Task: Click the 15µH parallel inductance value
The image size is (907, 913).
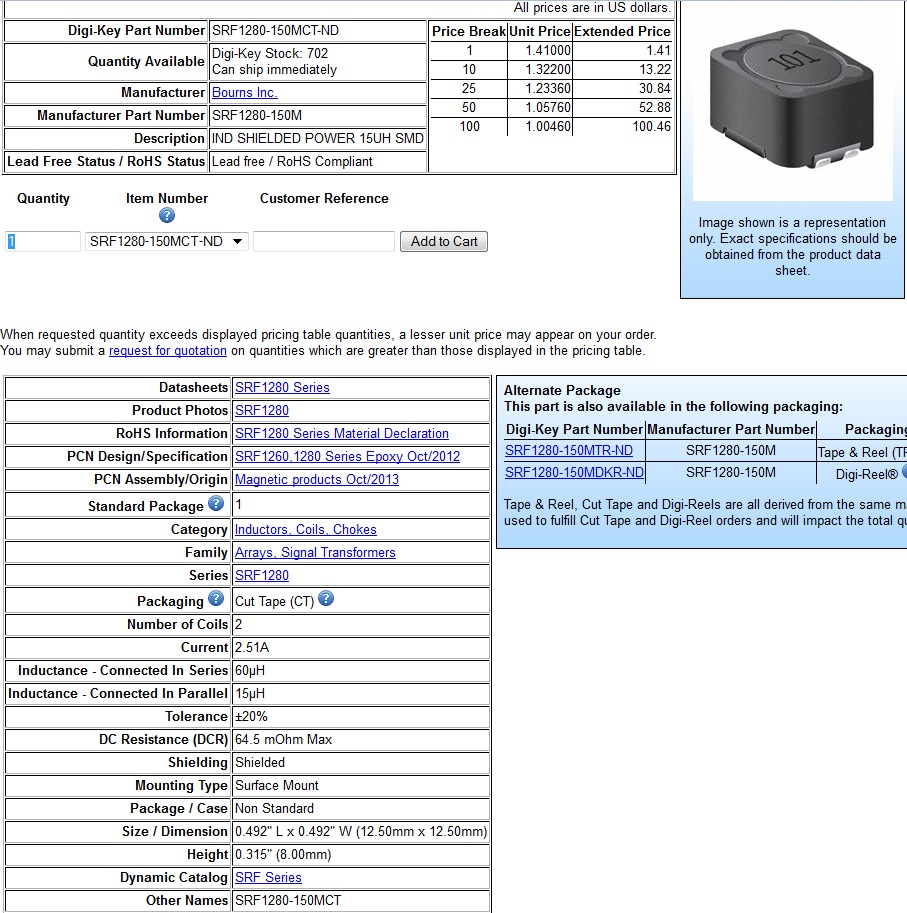Action: (250, 693)
